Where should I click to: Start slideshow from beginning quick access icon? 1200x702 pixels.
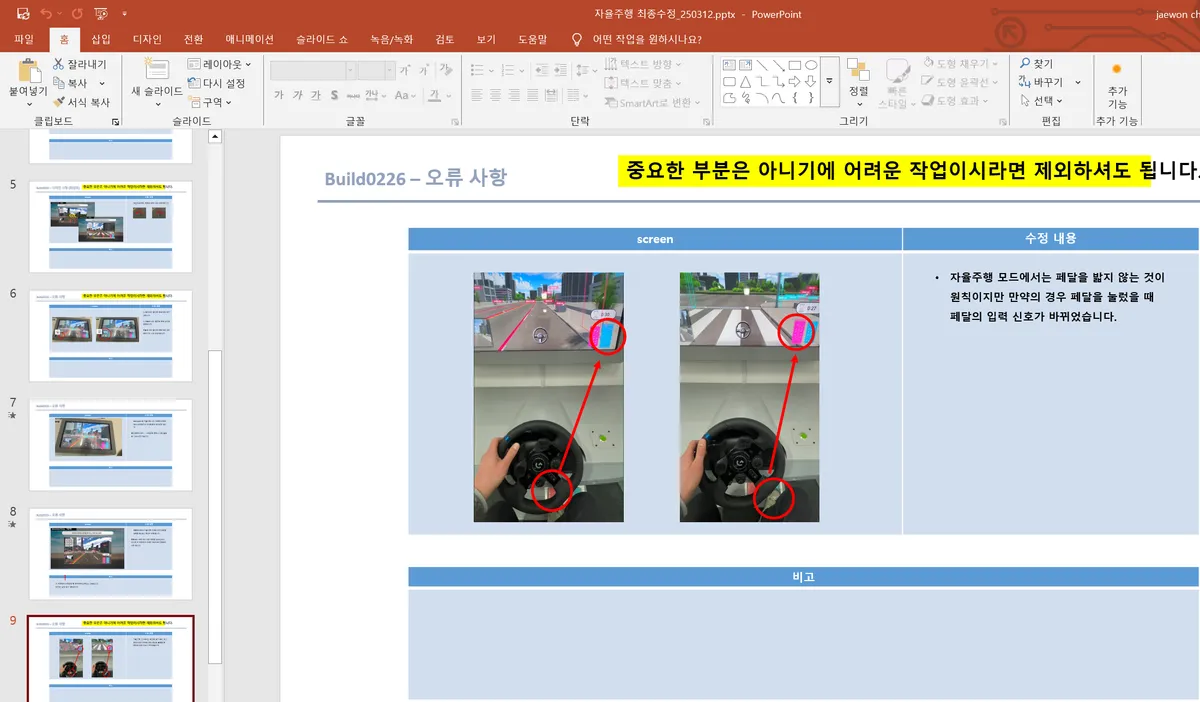100,14
